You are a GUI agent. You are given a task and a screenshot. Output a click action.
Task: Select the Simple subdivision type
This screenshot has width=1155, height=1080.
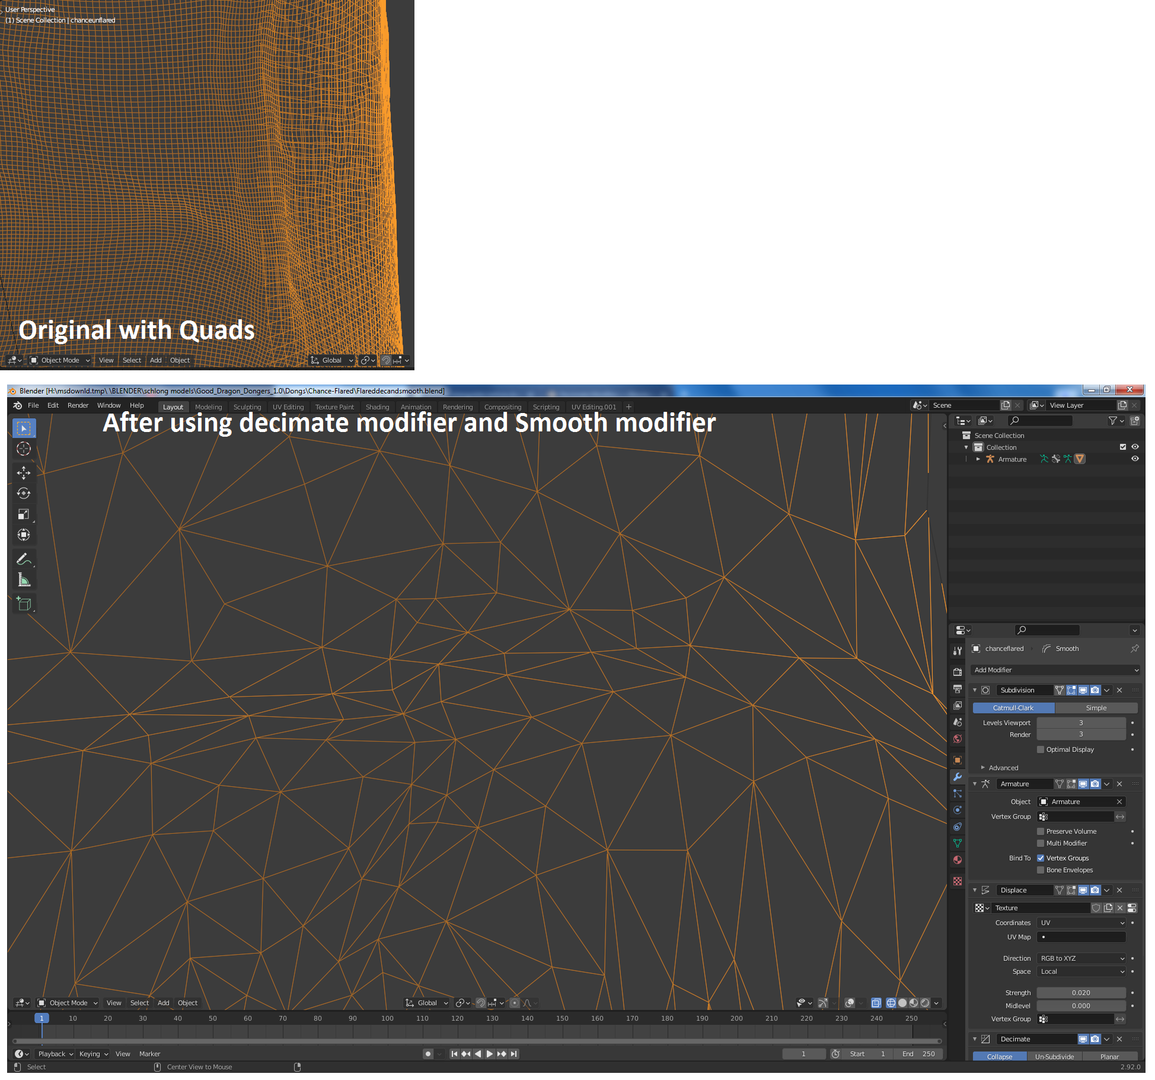tap(1096, 707)
